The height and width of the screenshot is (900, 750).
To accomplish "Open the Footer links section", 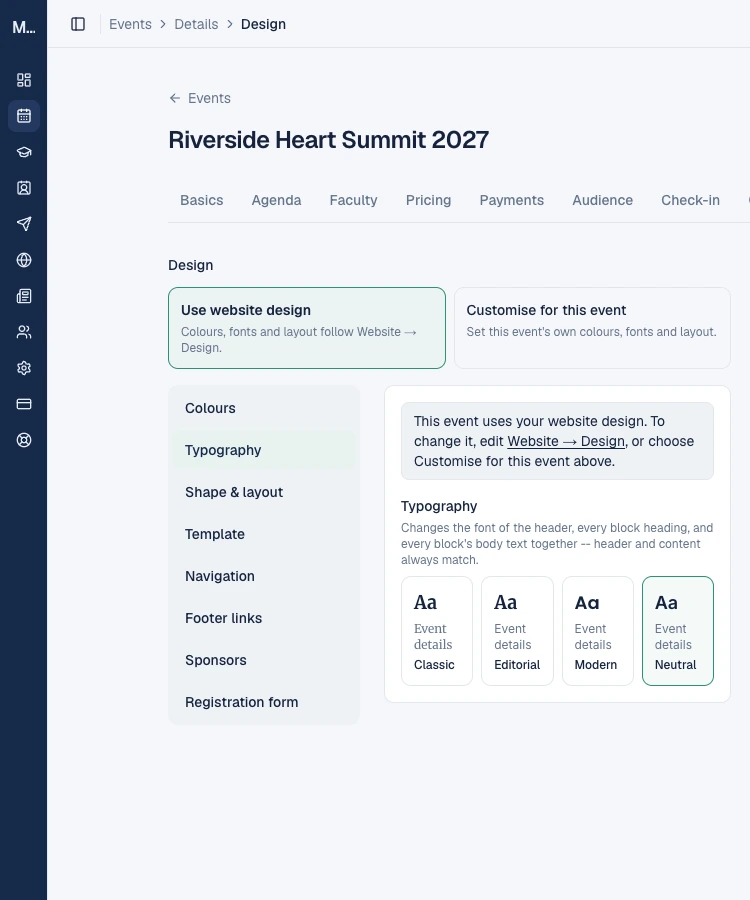I will pyautogui.click(x=264, y=618).
